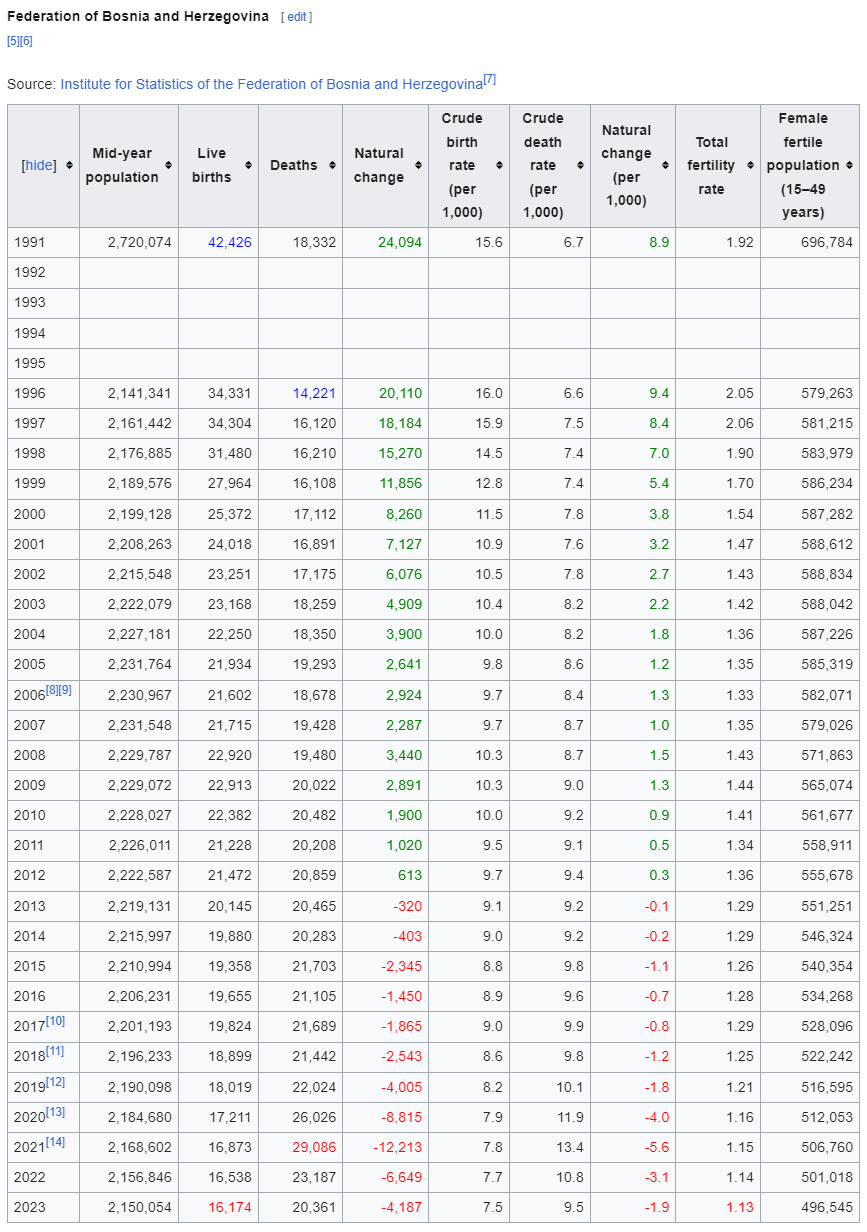Select the 1993 year cell
The width and height of the screenshot is (867, 1232).
click(x=44, y=303)
